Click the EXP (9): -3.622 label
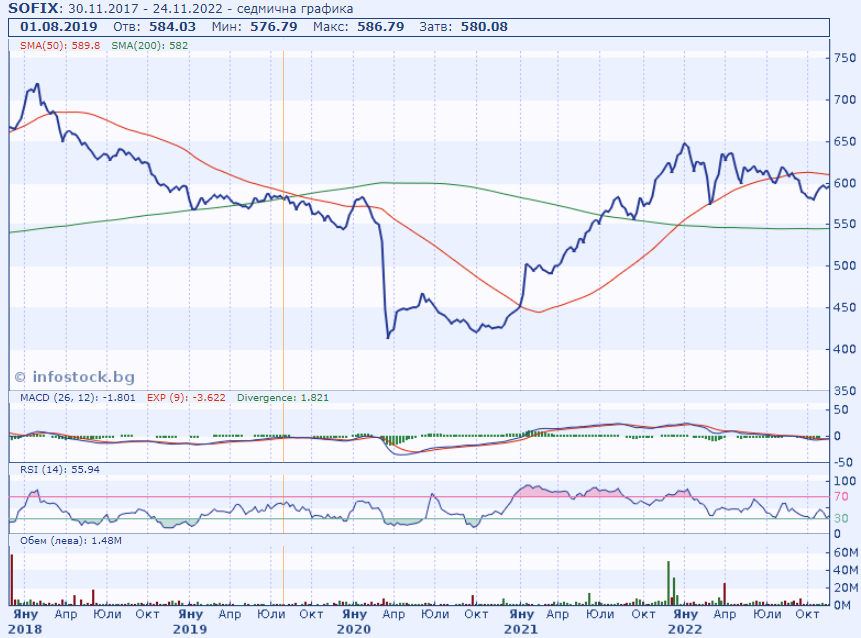Screen dimensions: 861x638 [x=186, y=398]
